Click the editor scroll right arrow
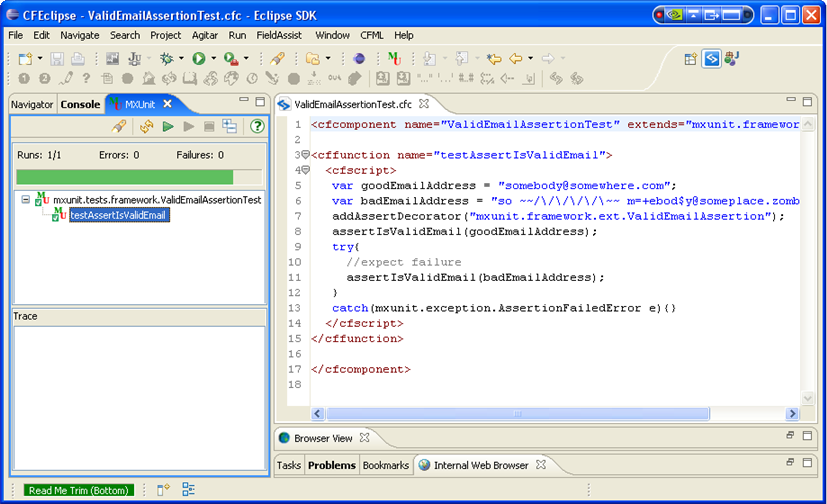Screen dimensions: 827x504 point(792,414)
